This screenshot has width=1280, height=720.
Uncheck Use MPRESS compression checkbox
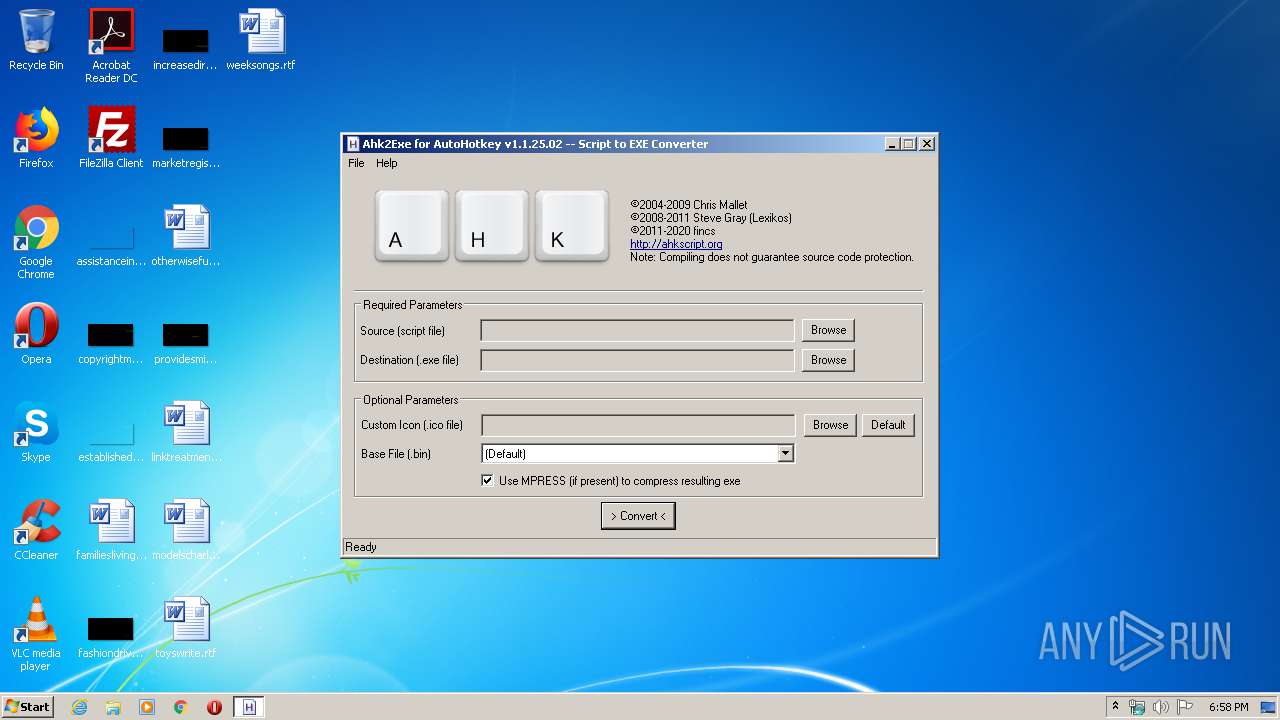pyautogui.click(x=488, y=481)
